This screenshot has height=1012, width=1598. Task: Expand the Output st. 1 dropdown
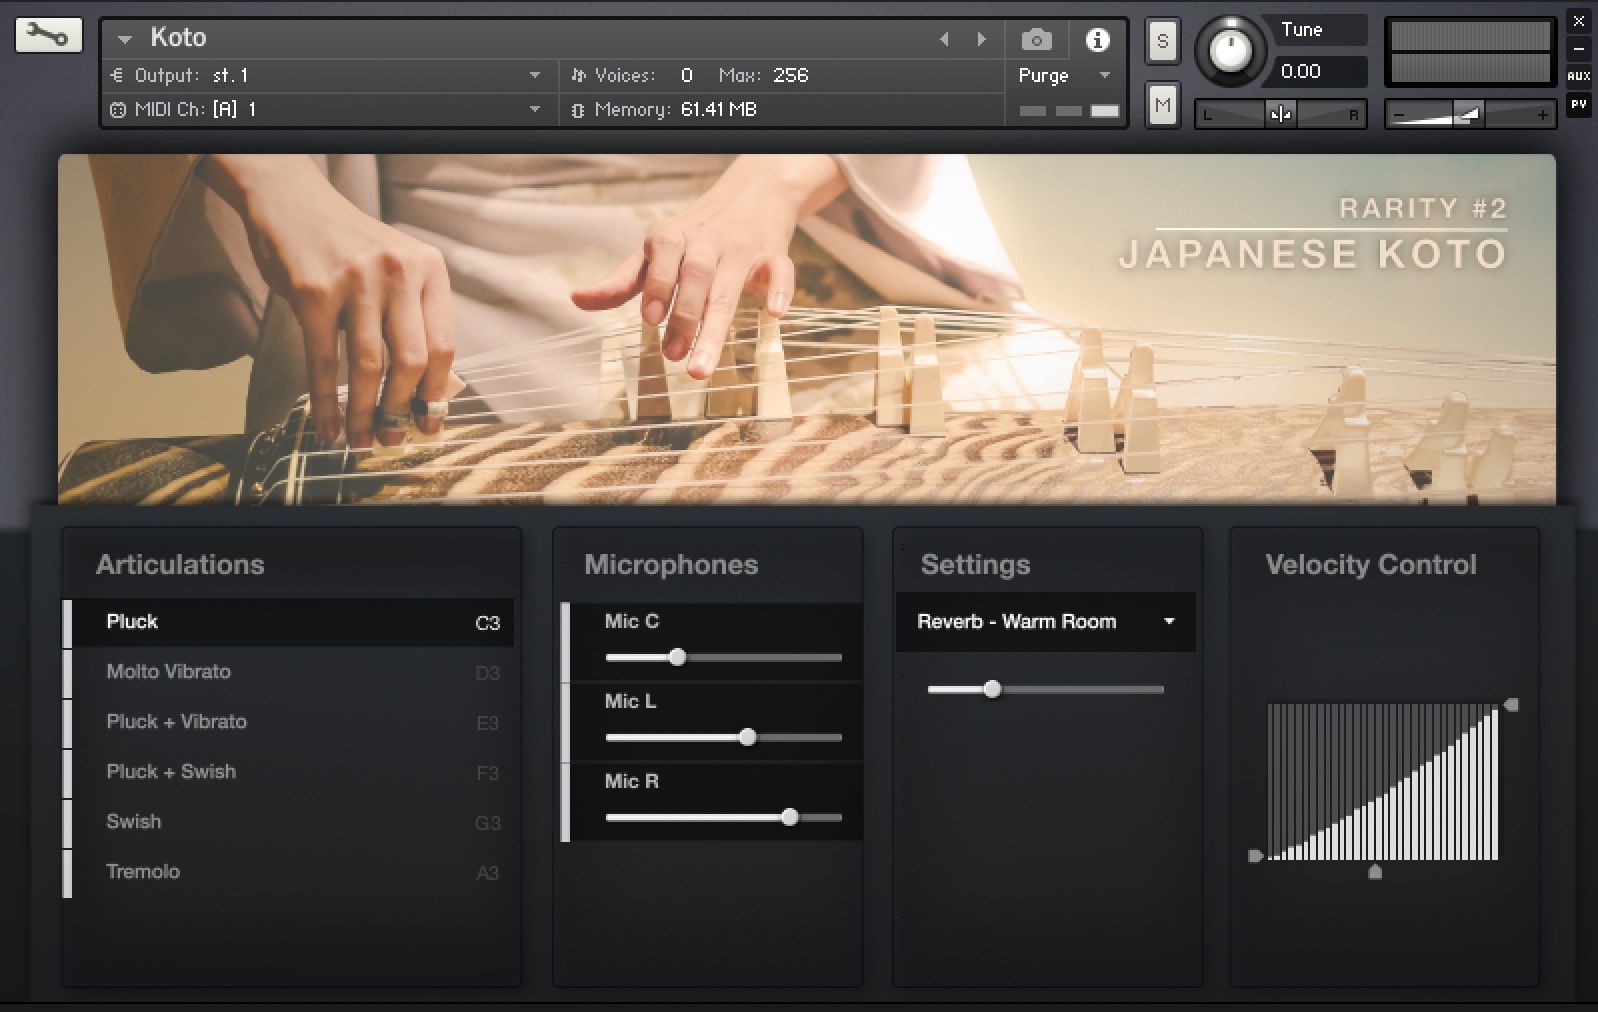tap(535, 75)
